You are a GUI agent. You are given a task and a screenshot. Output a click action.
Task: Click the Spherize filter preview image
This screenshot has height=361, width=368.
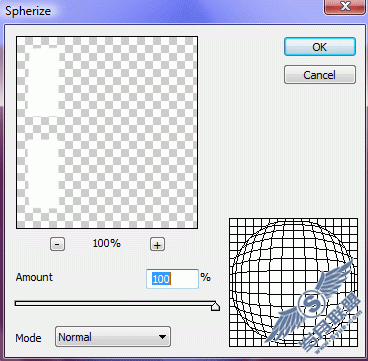[107, 132]
